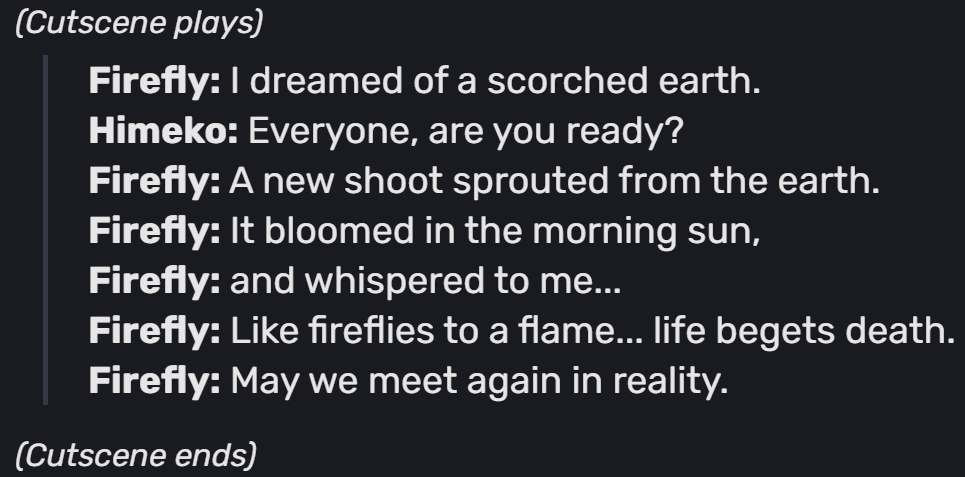Click the phrase "Like fireflies to a flame..."
Viewport: 965px width, 477px height.
(435, 336)
